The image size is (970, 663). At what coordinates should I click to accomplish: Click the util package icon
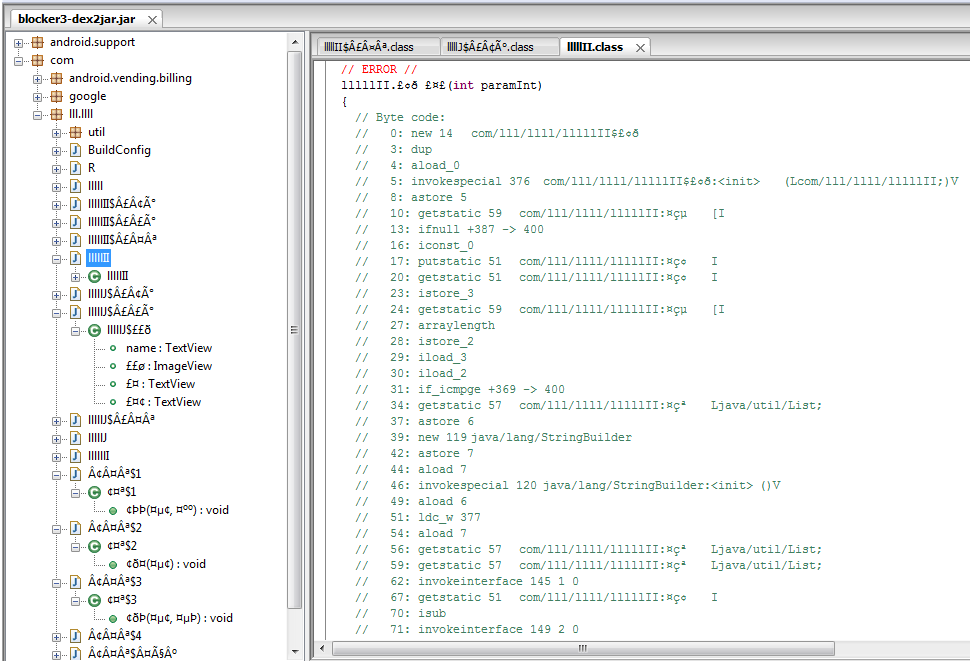pos(75,132)
